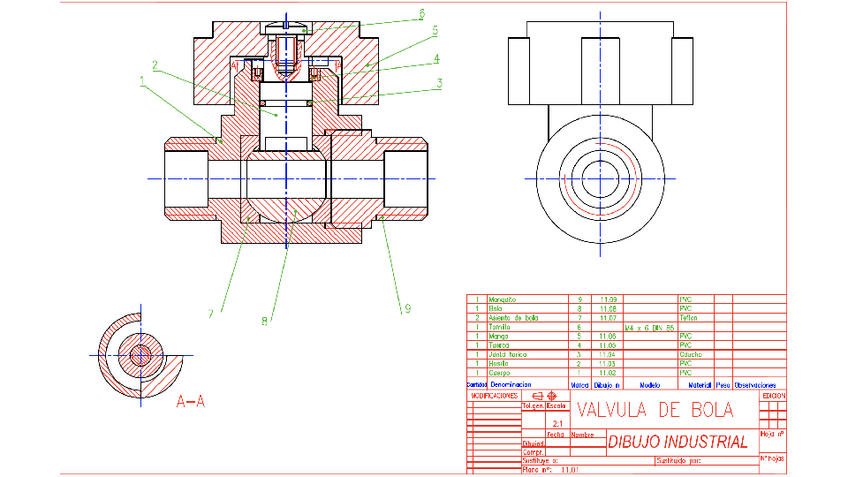Select the Observaciones column header
Viewport: 848px width, 477px height.
pos(755,384)
